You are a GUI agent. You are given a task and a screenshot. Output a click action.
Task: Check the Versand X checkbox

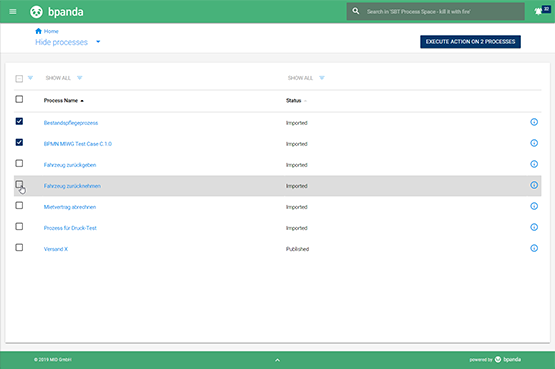tap(19, 248)
